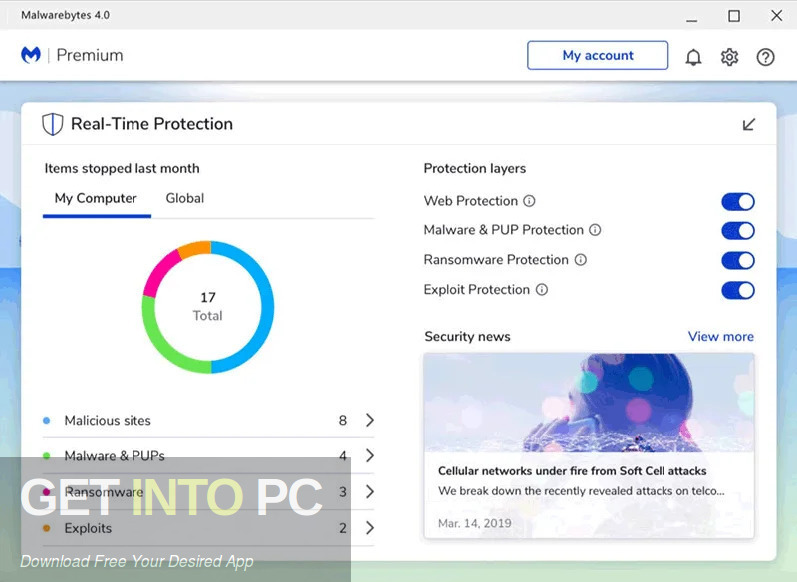Image resolution: width=797 pixels, height=582 pixels.
Task: Click the '17 Total' count in chart
Action: click(x=208, y=307)
